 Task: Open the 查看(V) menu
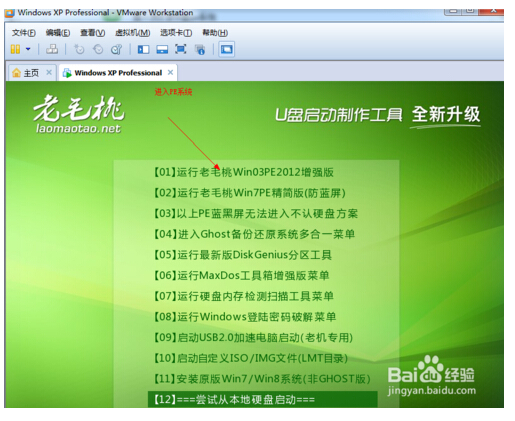92,33
